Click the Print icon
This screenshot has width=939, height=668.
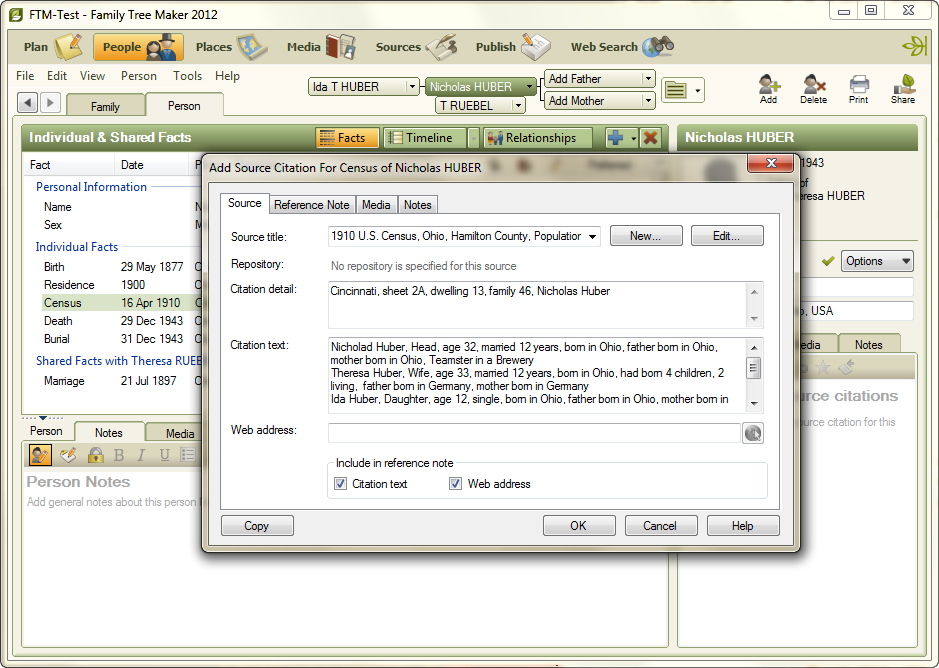[858, 89]
